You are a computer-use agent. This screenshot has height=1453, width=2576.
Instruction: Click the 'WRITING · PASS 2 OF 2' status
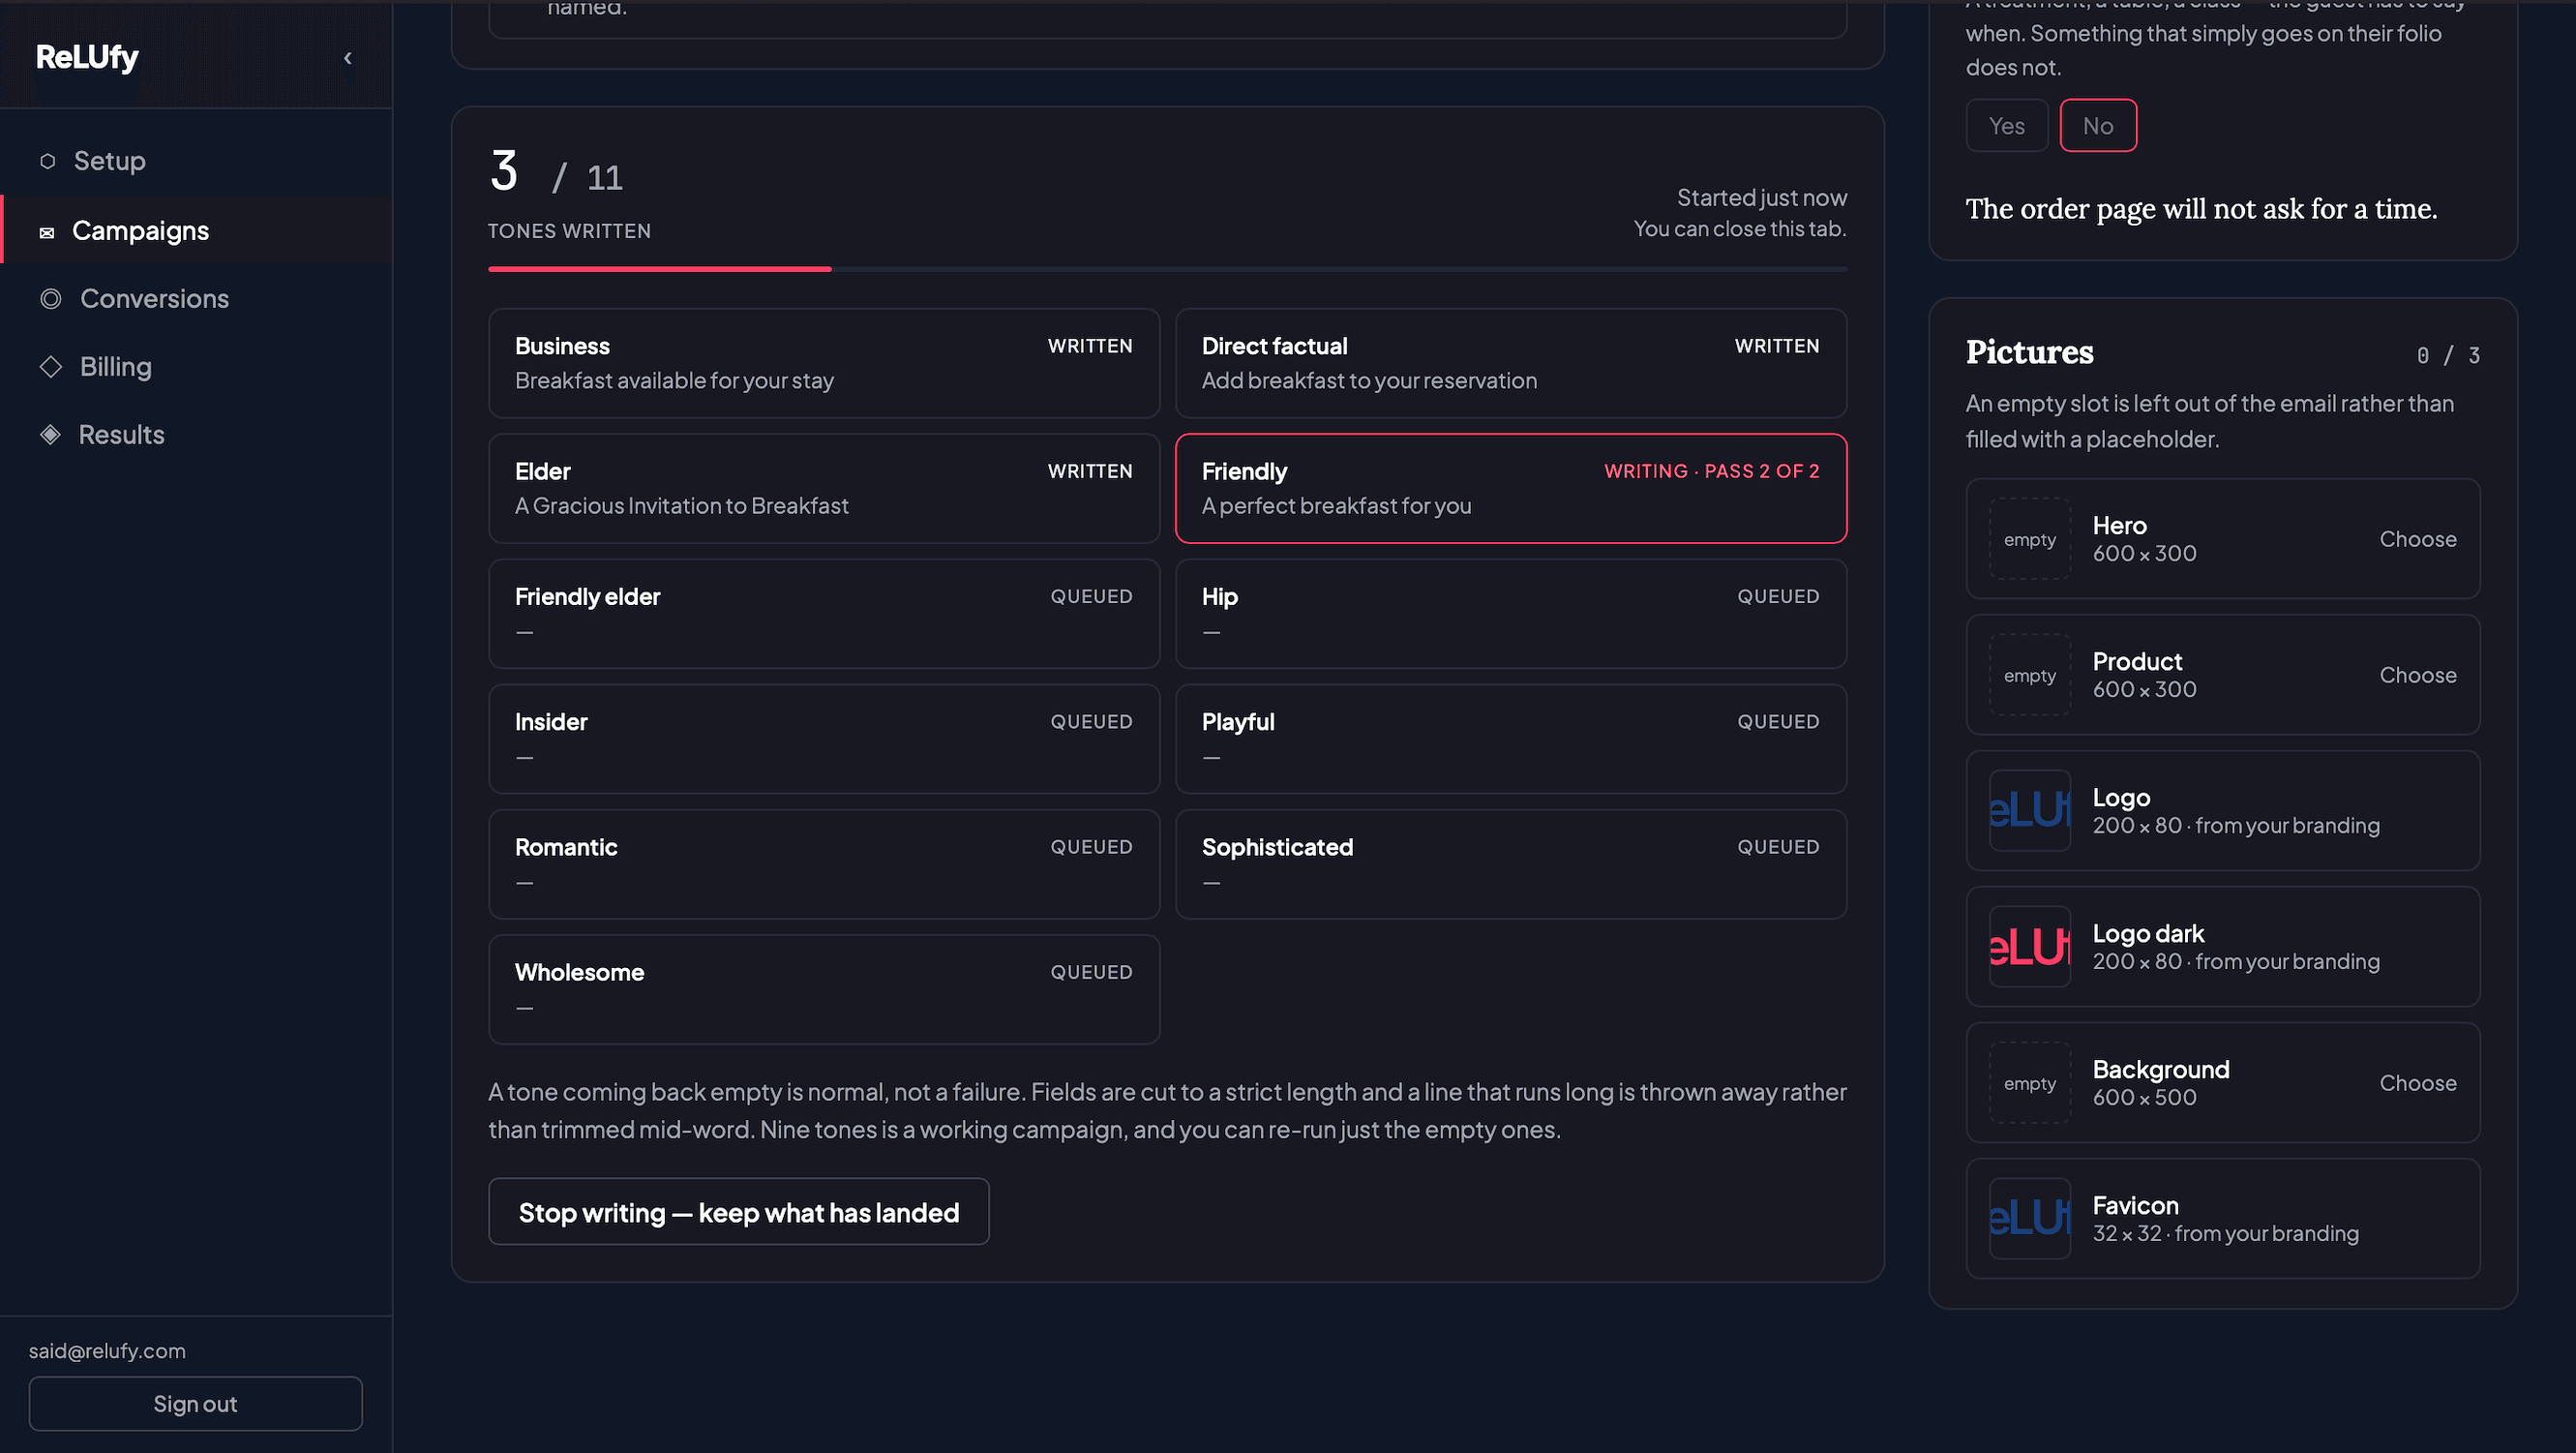click(x=1712, y=471)
